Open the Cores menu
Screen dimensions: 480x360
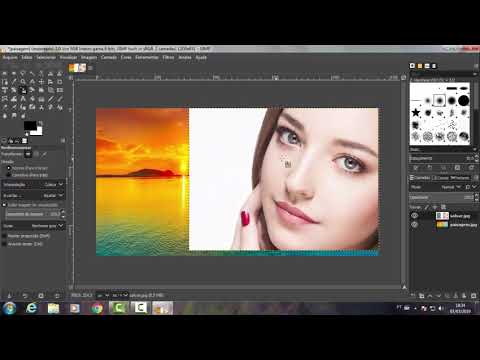point(126,57)
